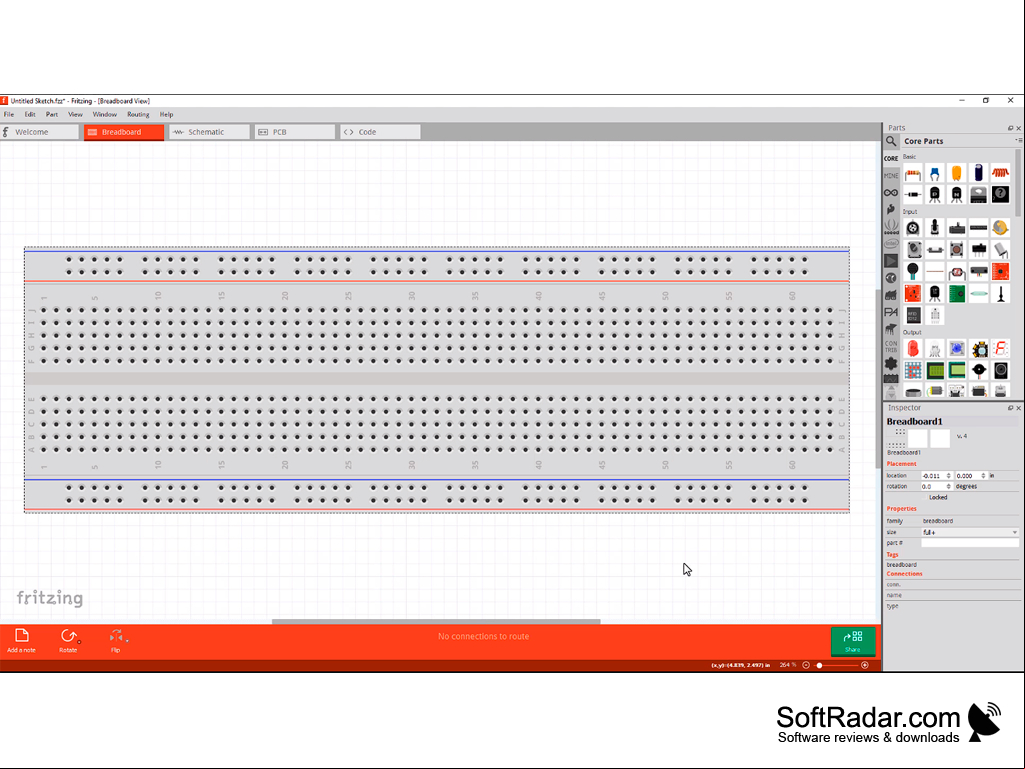Switch to the Schematic tab
This screenshot has width=1025, height=769.
coord(210,132)
